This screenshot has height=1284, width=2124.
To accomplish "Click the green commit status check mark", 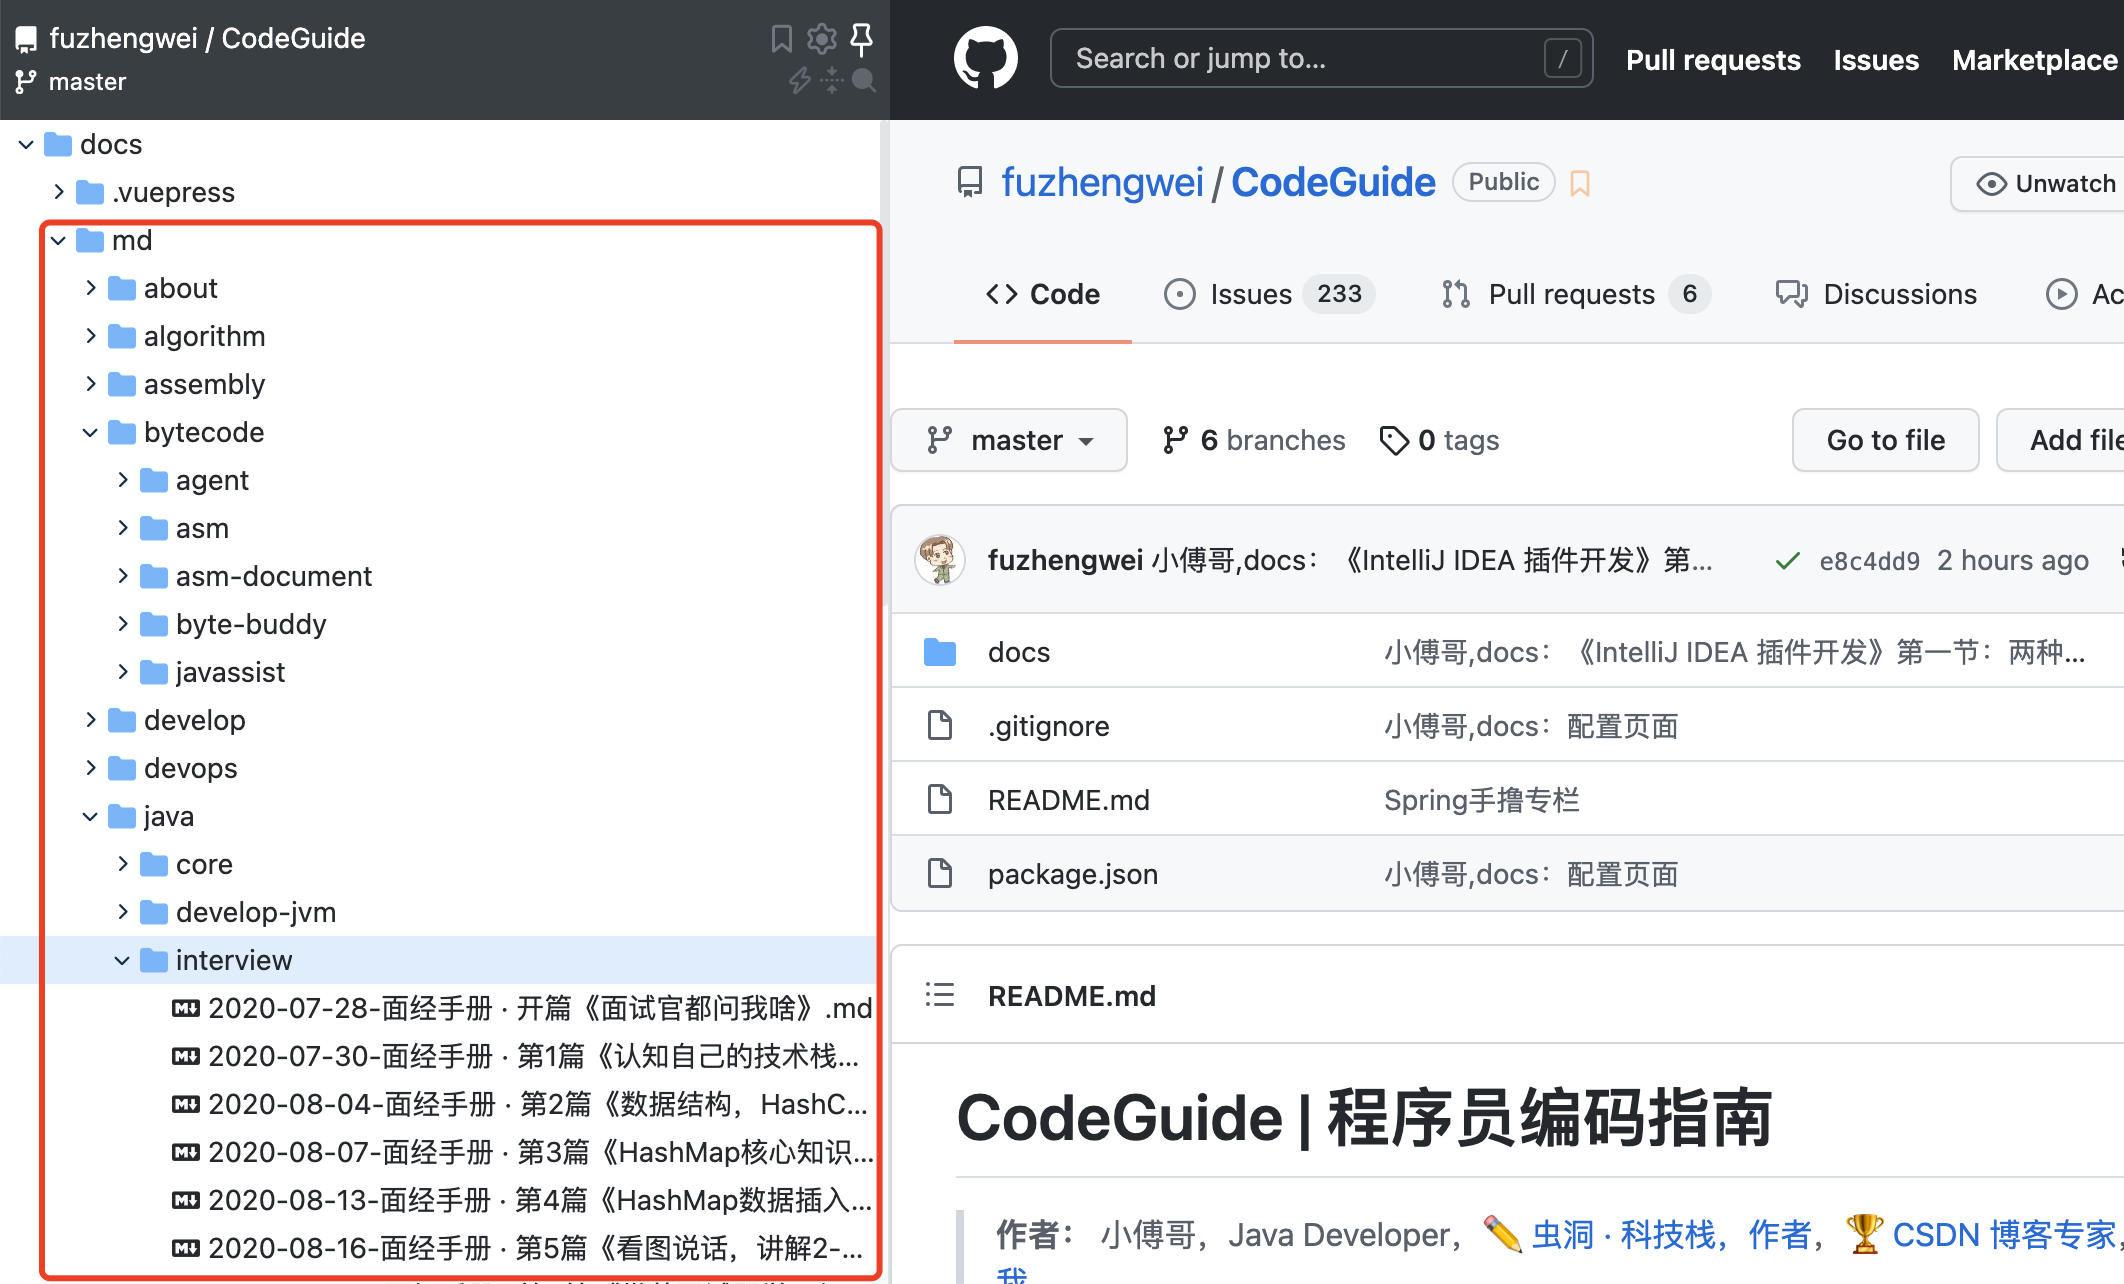I will [1787, 561].
